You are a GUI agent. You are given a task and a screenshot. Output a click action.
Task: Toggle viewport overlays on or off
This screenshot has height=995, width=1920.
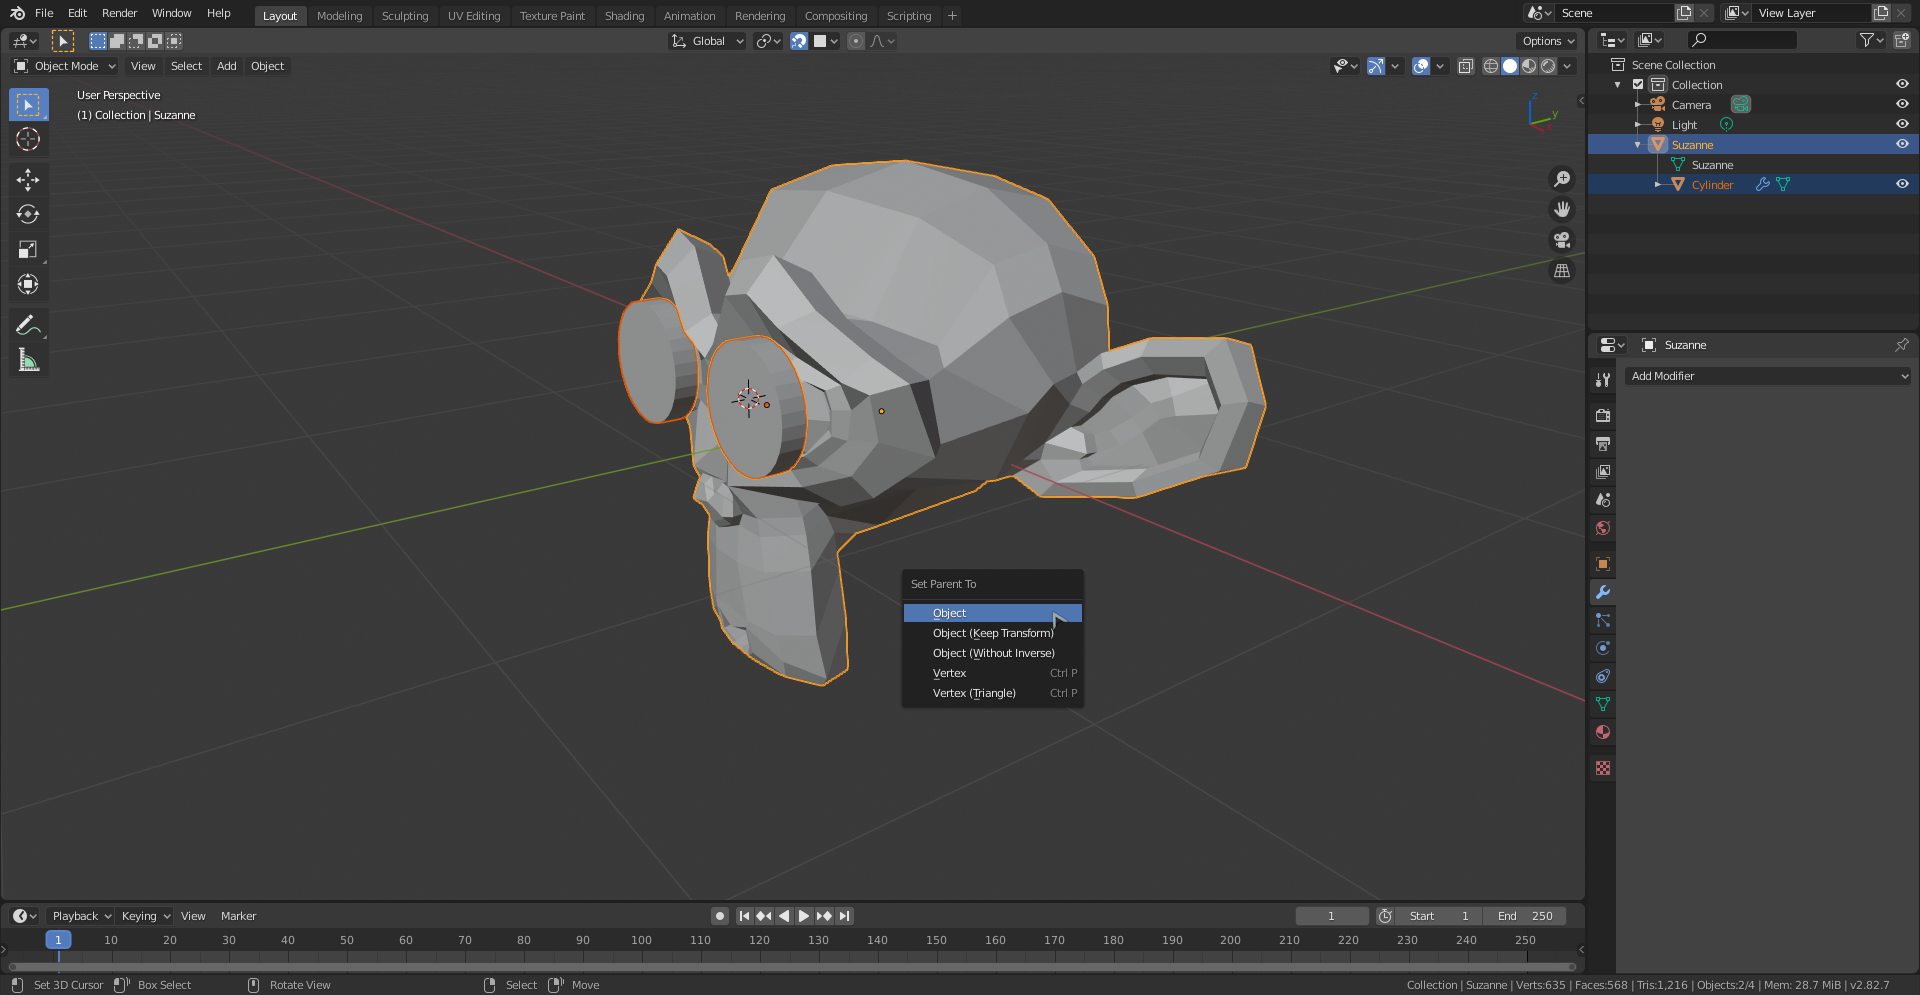coord(1421,66)
